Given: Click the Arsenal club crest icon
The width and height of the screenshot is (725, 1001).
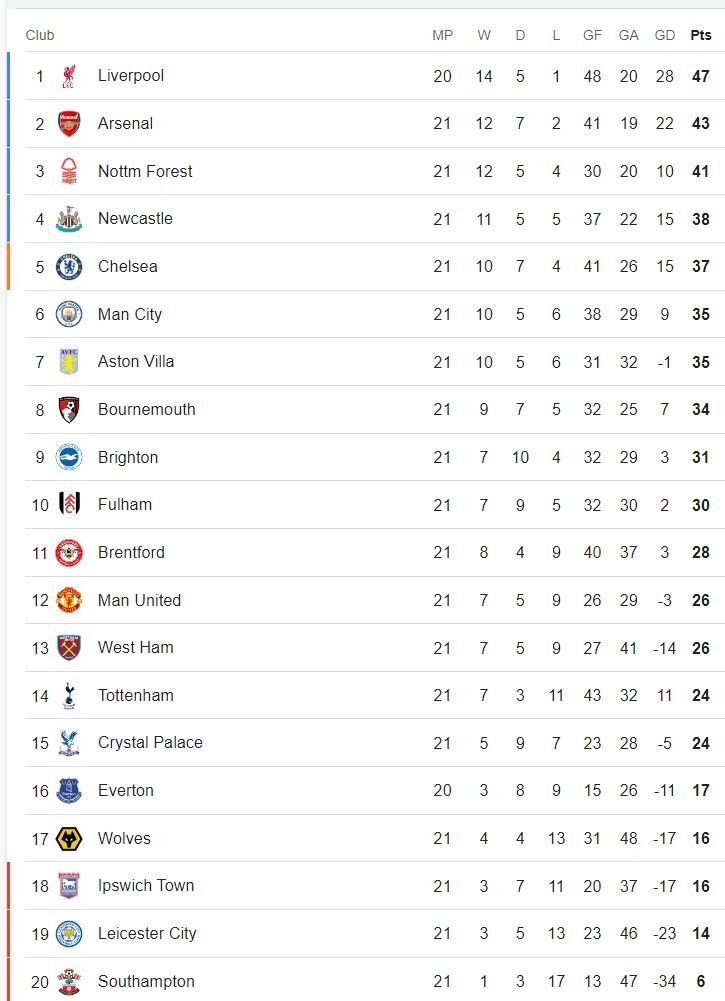Looking at the screenshot, I should (68, 124).
